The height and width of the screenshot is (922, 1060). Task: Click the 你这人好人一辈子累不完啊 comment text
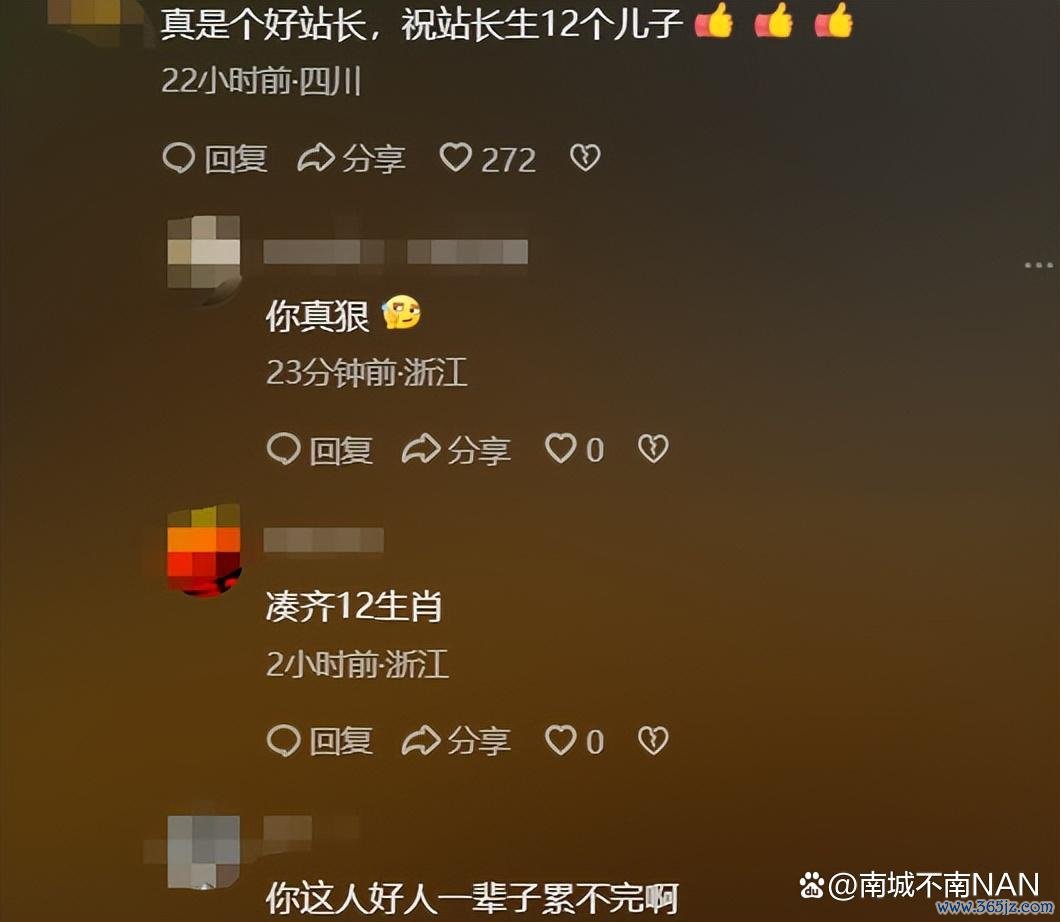click(472, 899)
